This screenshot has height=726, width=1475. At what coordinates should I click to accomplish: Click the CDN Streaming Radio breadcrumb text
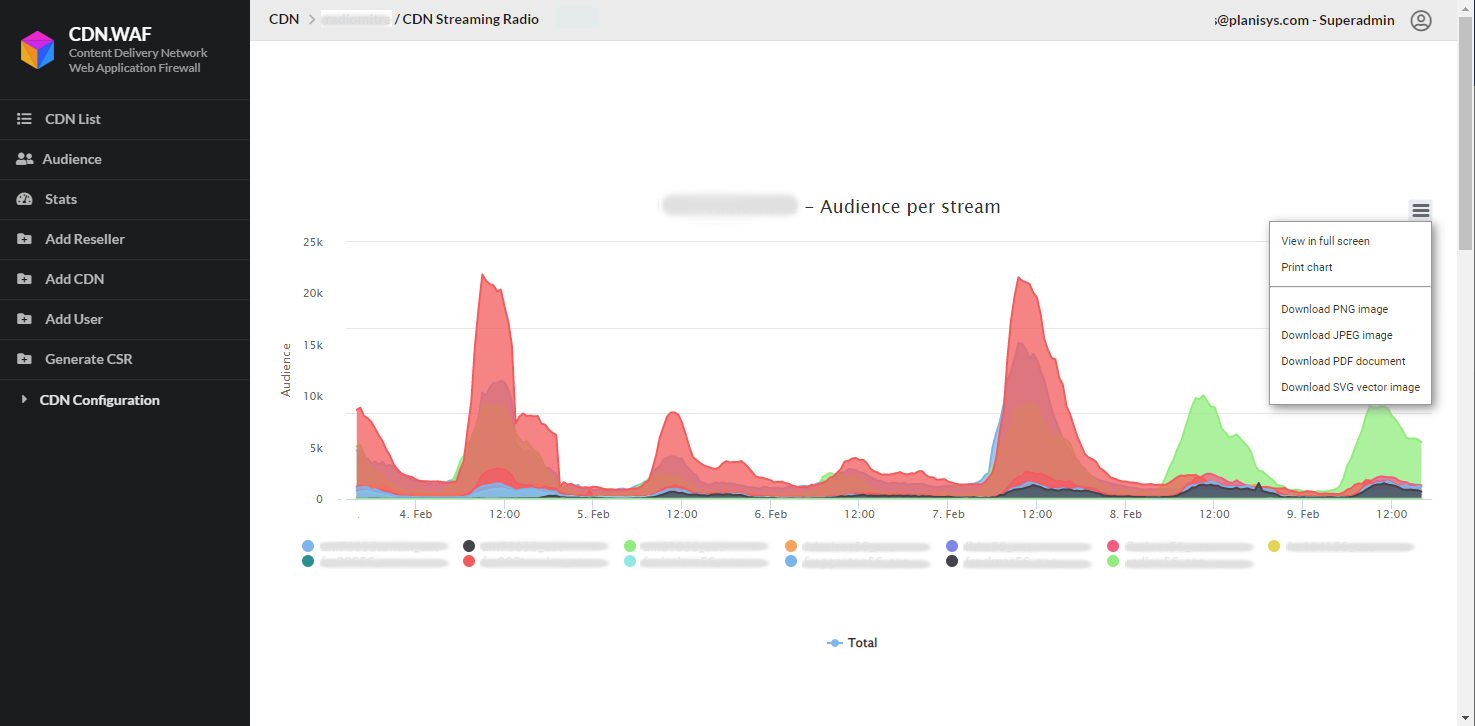tap(471, 19)
